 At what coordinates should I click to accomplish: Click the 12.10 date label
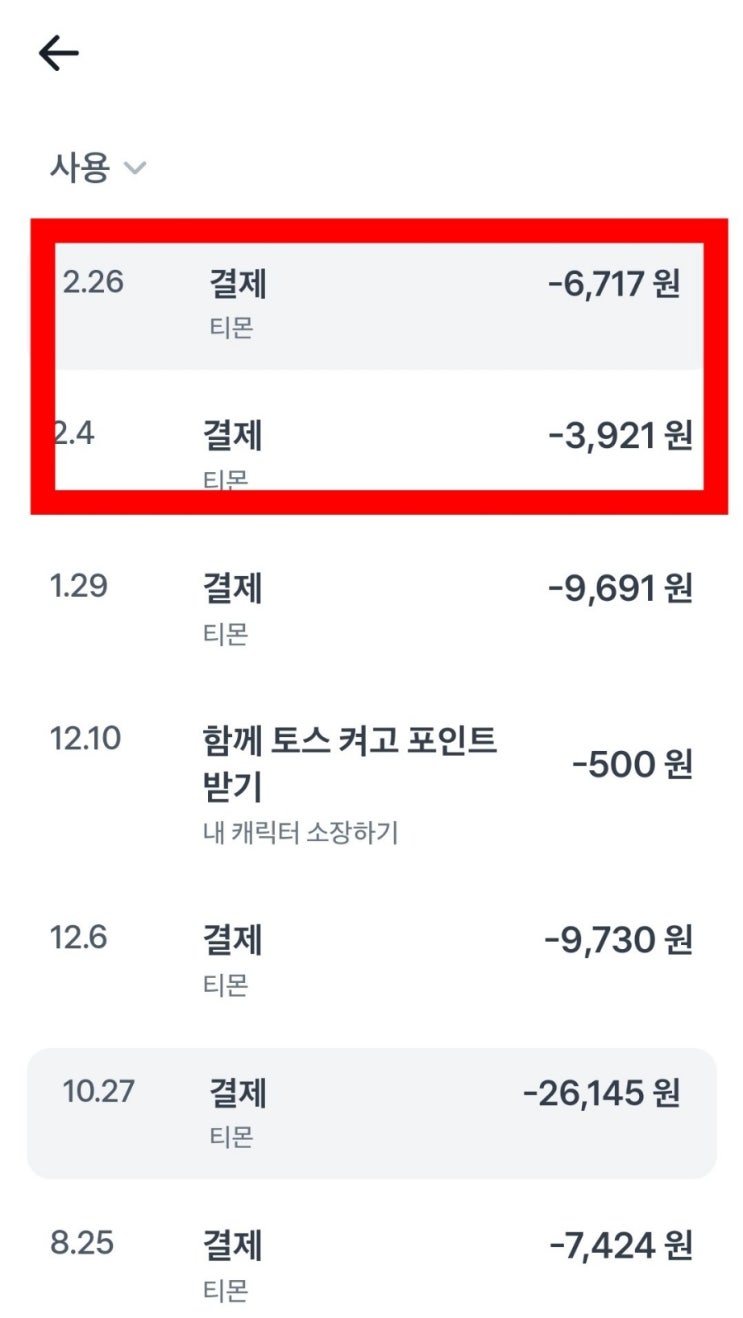tap(85, 739)
